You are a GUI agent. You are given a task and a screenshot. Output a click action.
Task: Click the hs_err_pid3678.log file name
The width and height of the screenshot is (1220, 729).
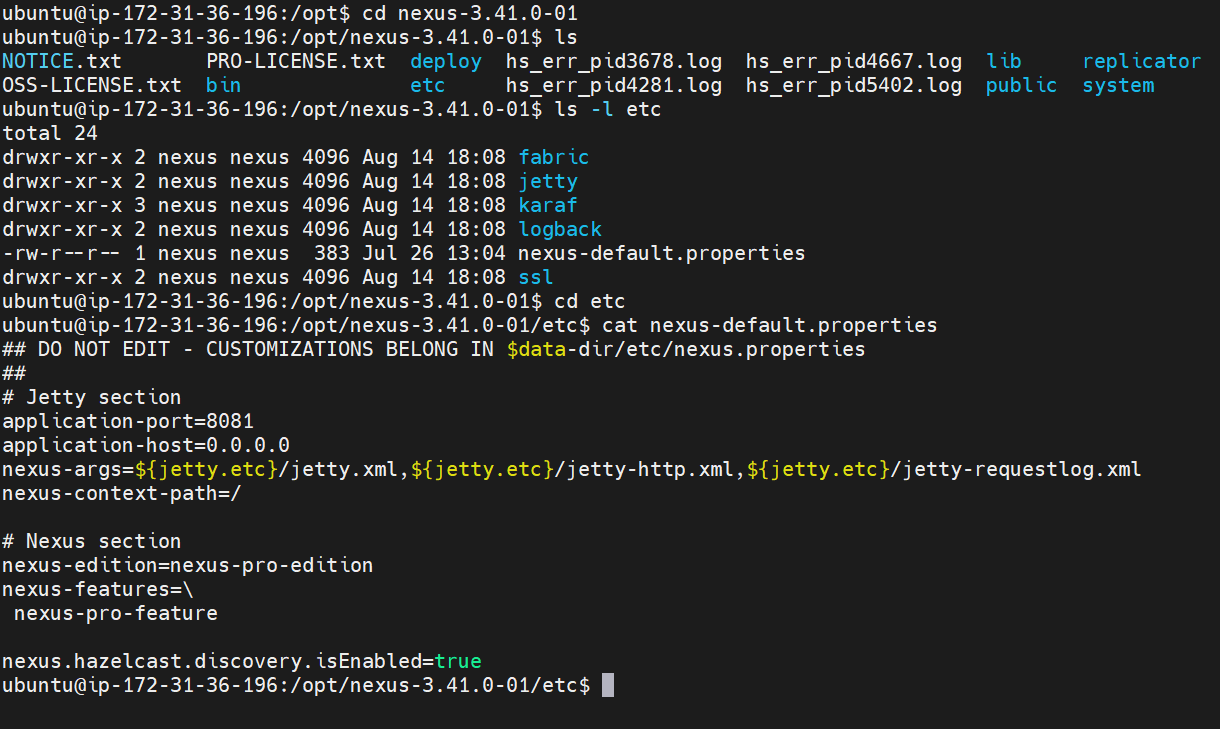[614, 61]
